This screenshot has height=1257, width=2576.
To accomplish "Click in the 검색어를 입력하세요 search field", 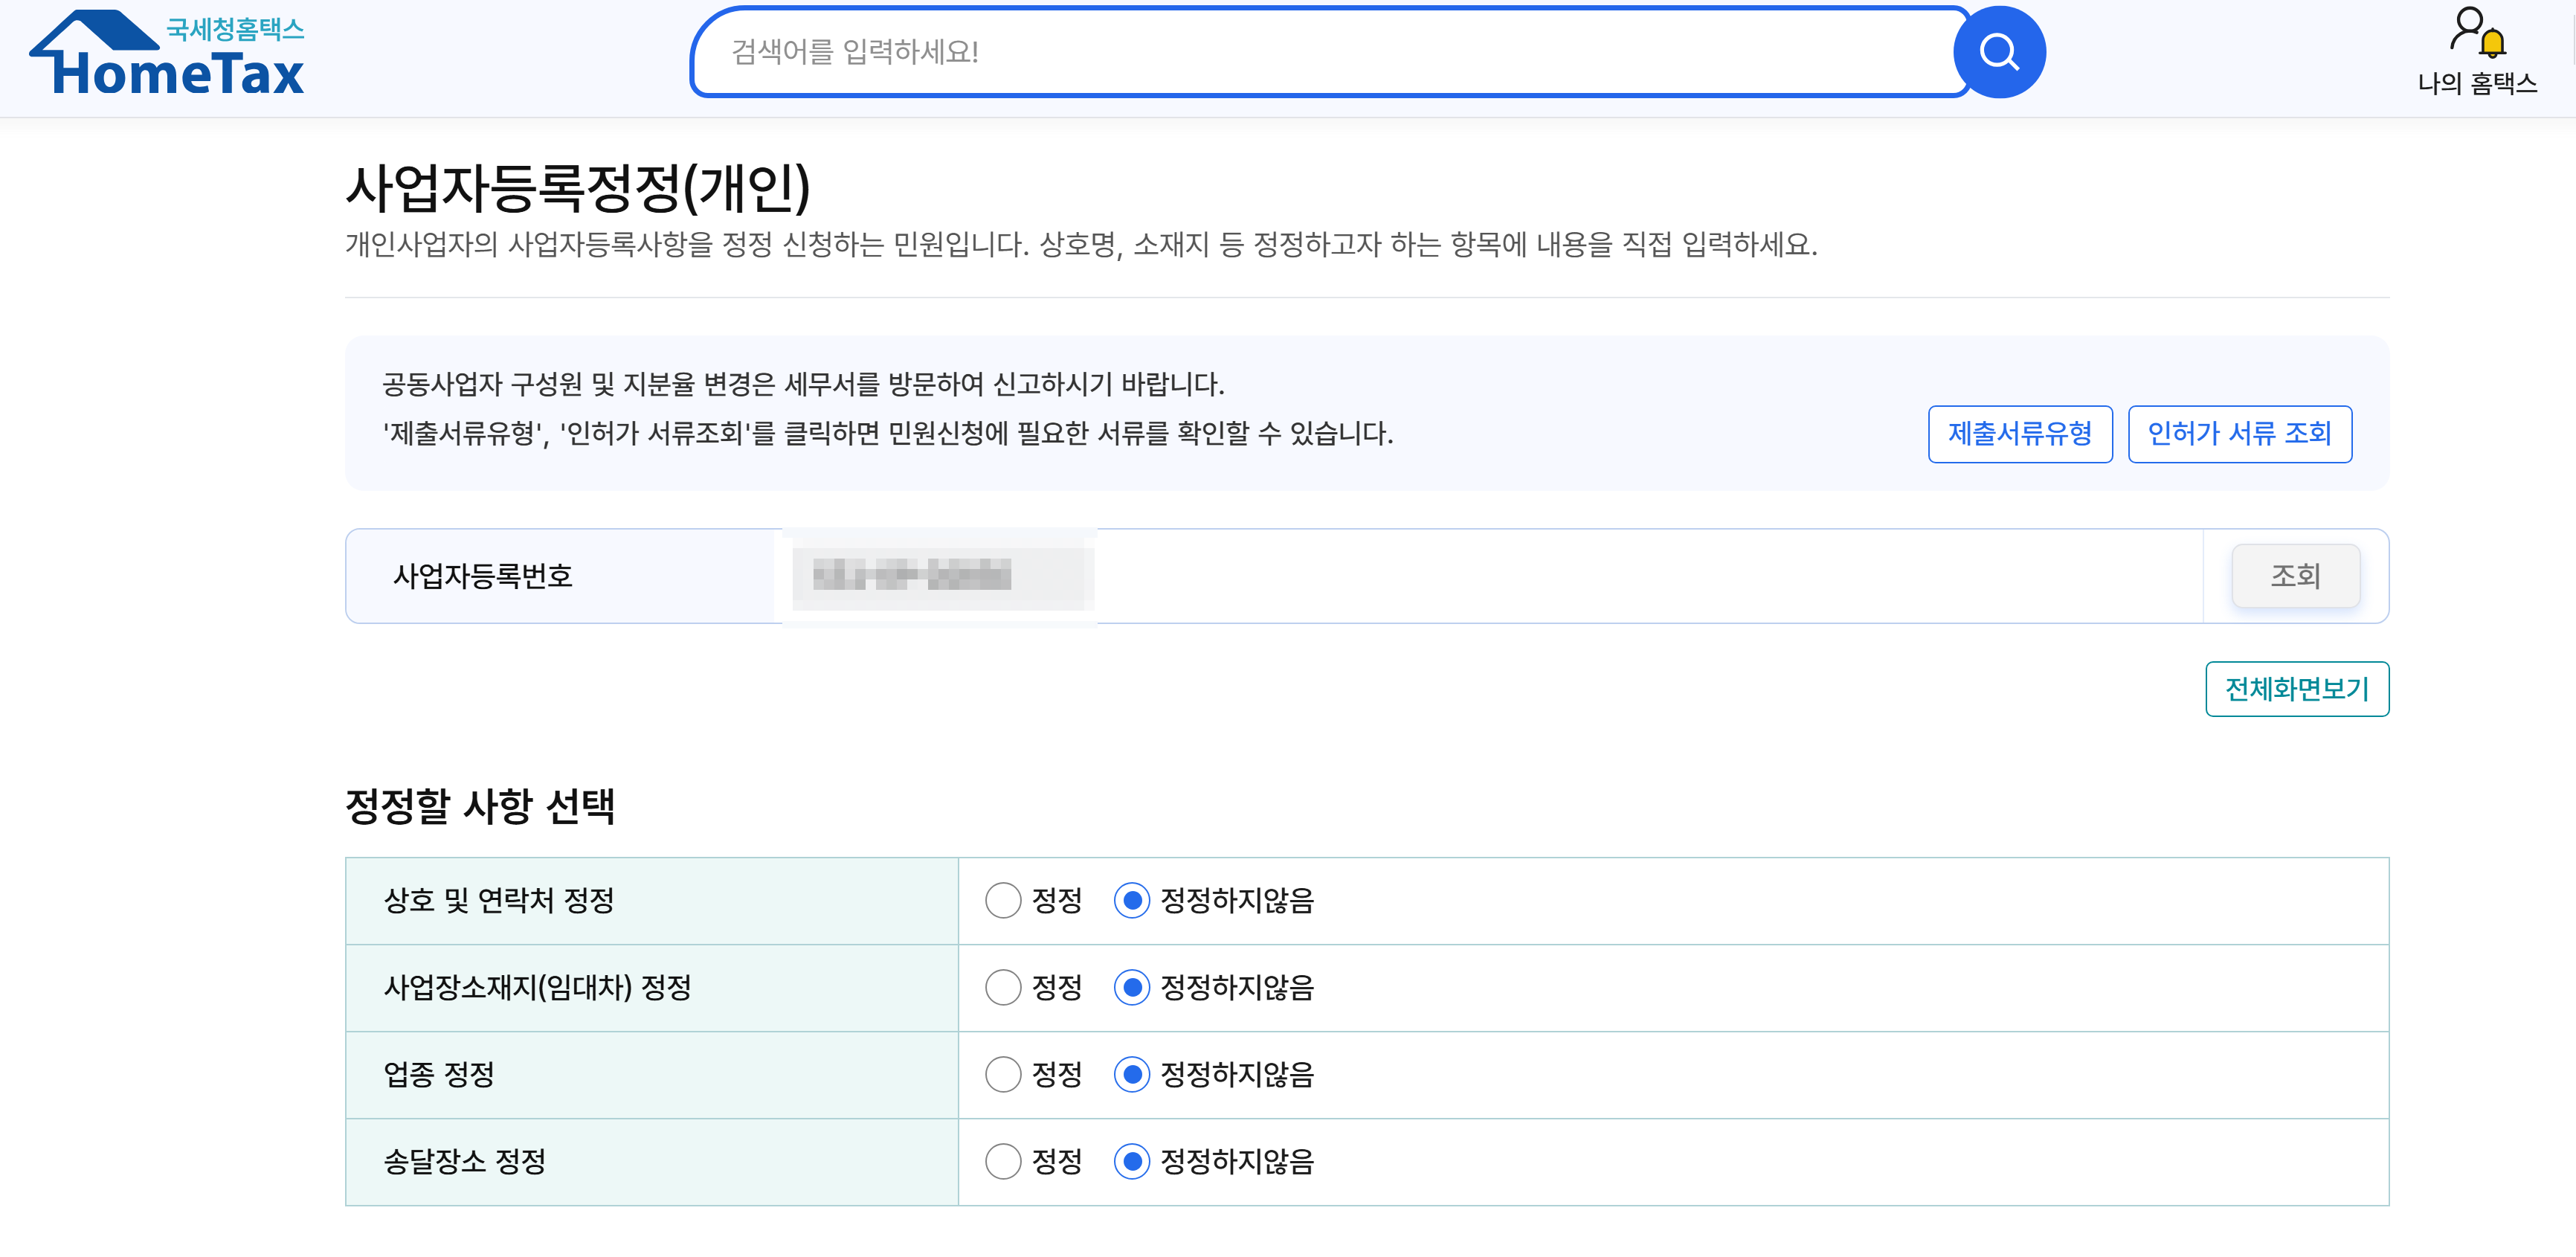I will pos(1320,52).
